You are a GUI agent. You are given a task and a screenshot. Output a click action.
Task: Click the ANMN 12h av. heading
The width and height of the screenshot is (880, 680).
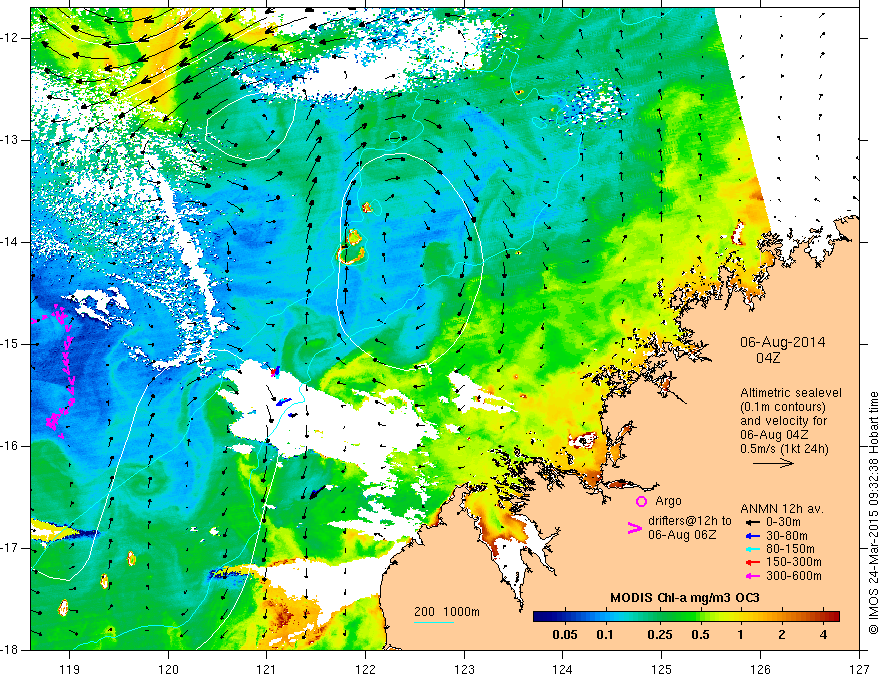782,509
